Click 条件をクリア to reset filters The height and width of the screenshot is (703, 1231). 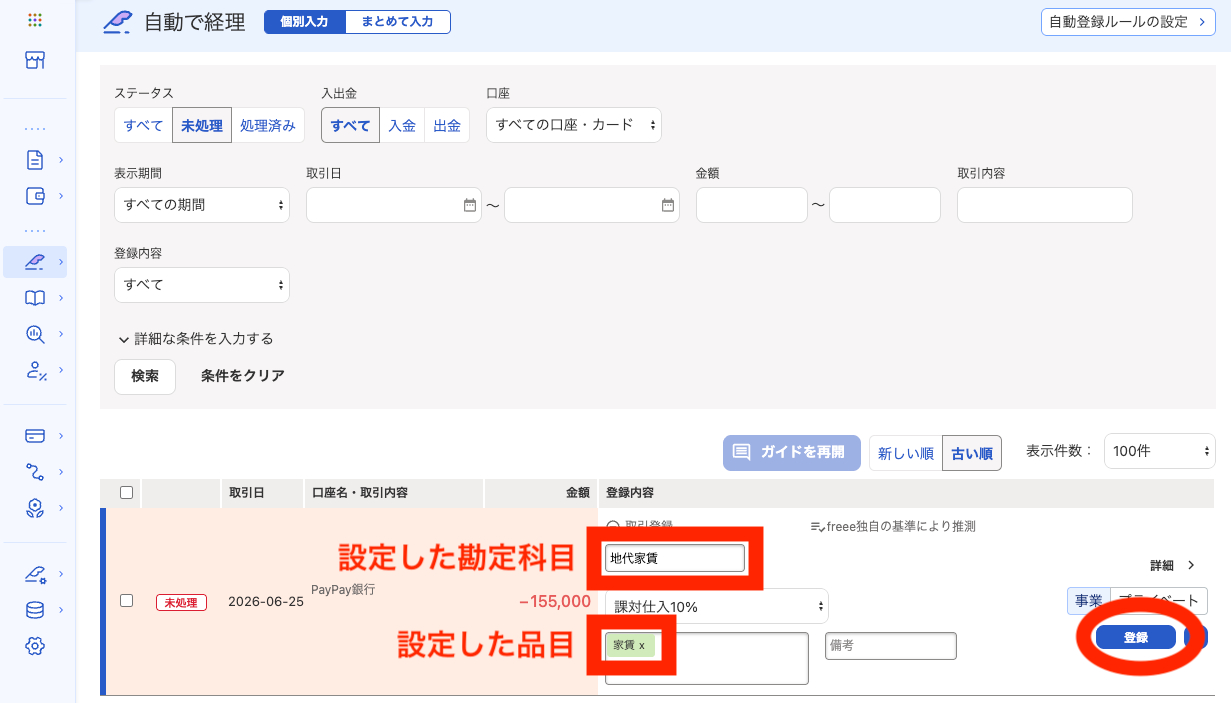243,376
